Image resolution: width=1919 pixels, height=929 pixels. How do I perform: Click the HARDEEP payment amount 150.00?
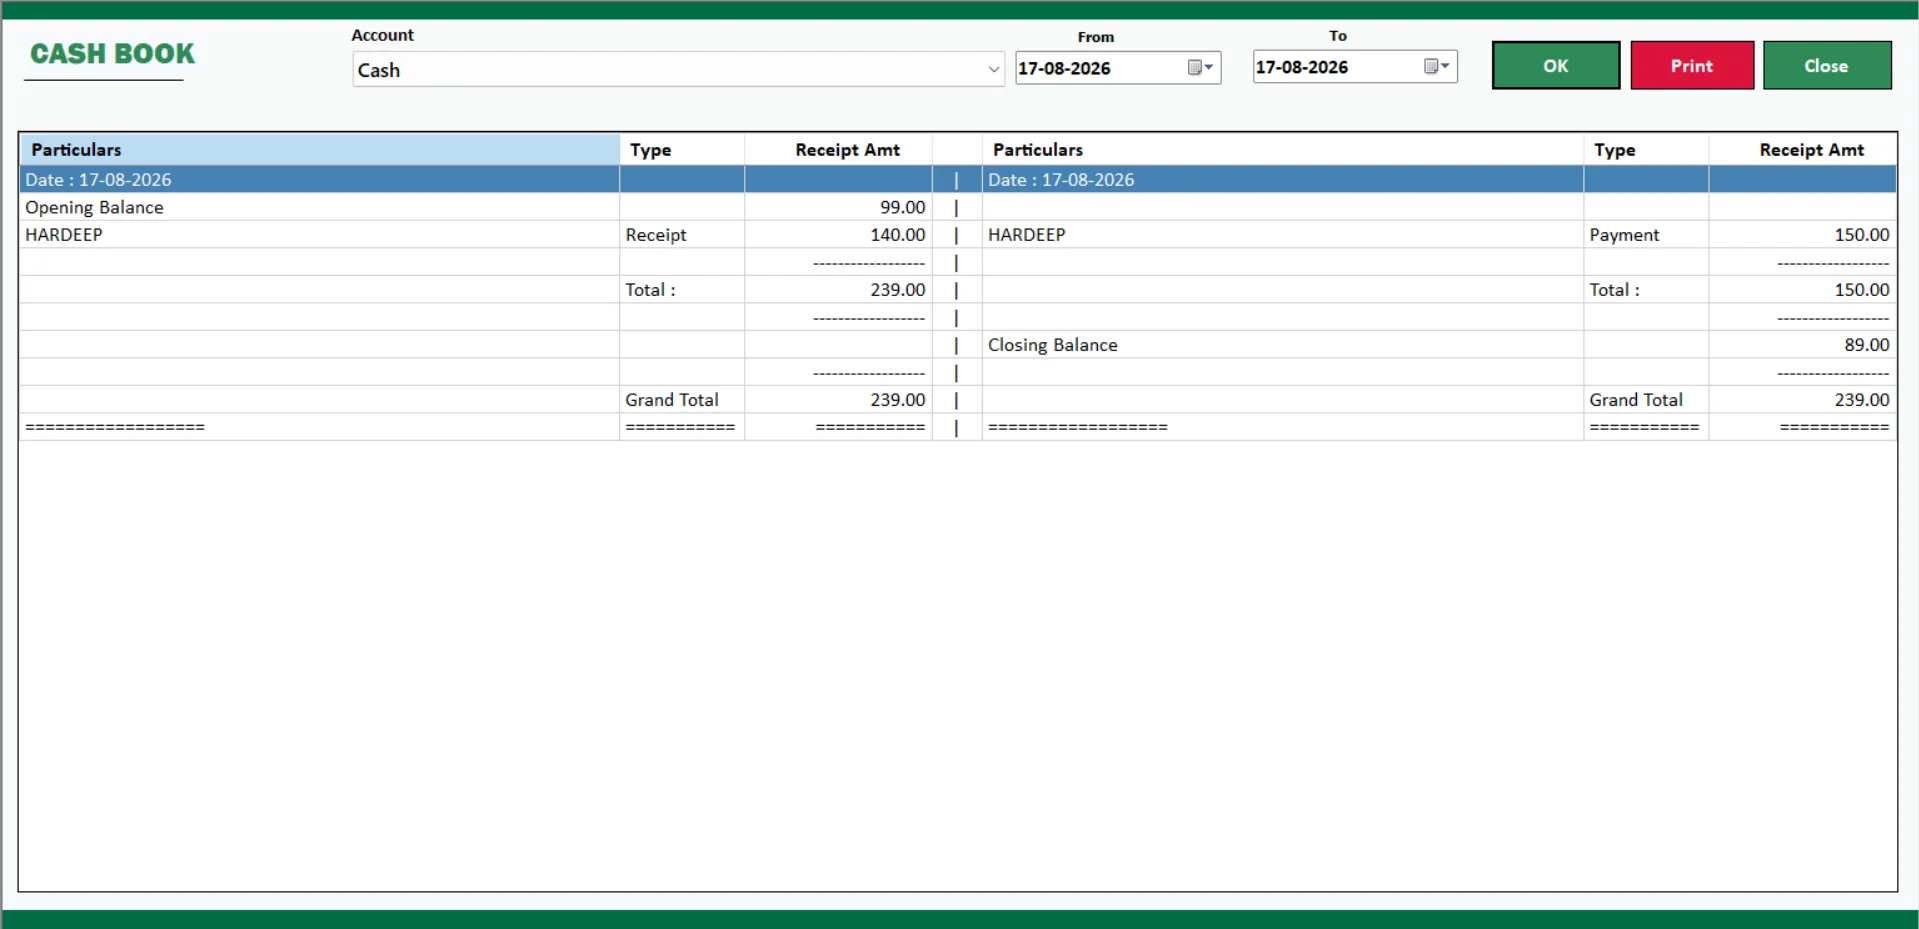[x=1862, y=235]
